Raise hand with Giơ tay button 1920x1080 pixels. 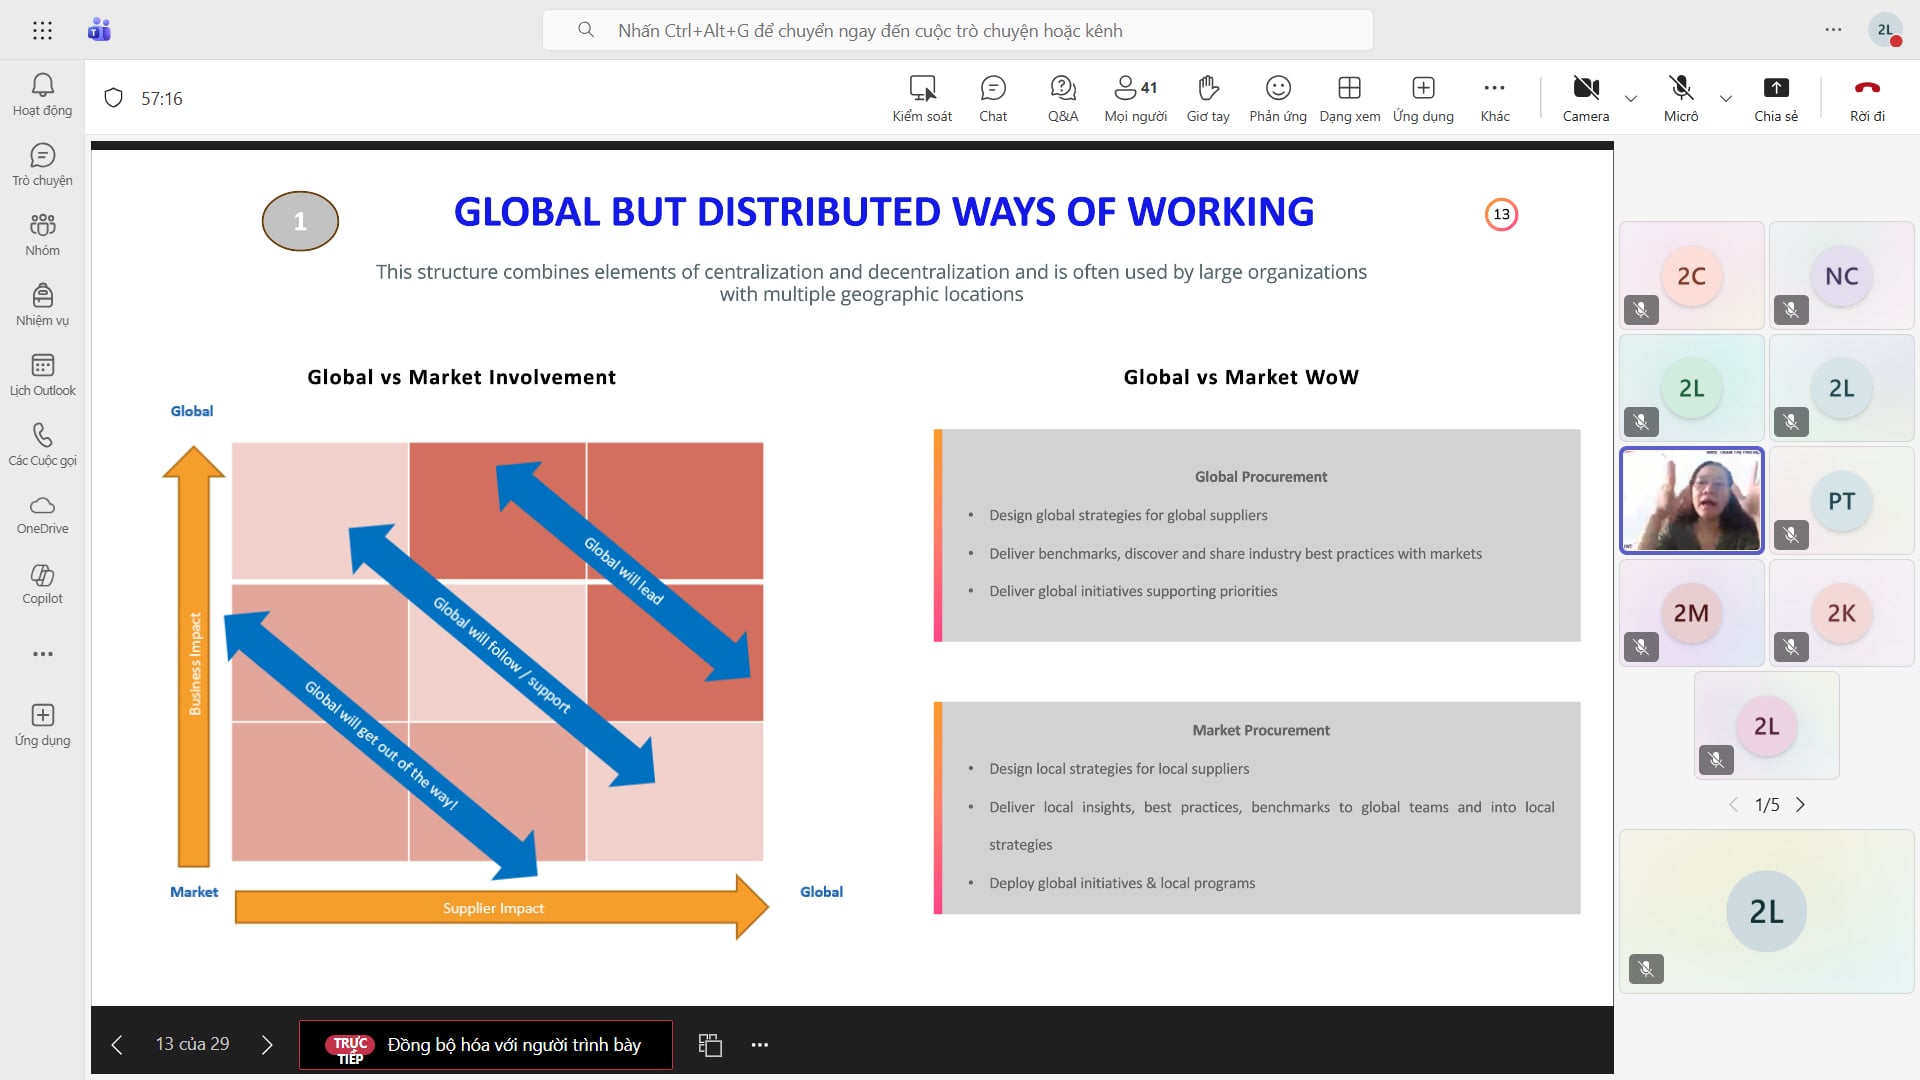1207,98
